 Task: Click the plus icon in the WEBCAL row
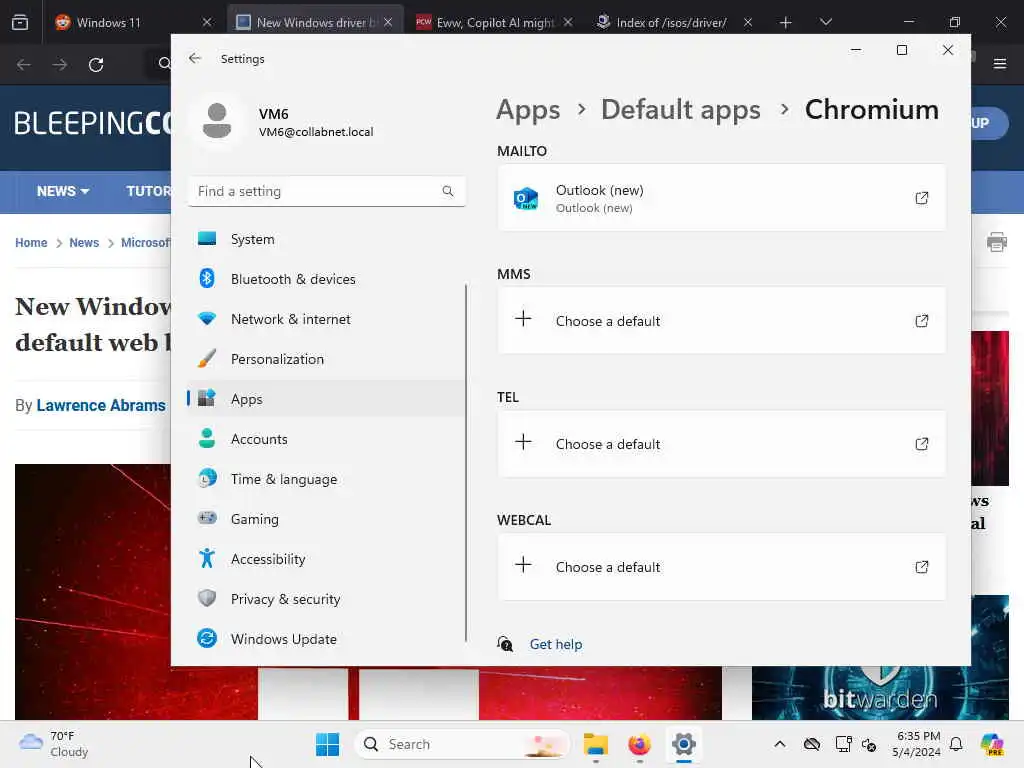click(523, 565)
